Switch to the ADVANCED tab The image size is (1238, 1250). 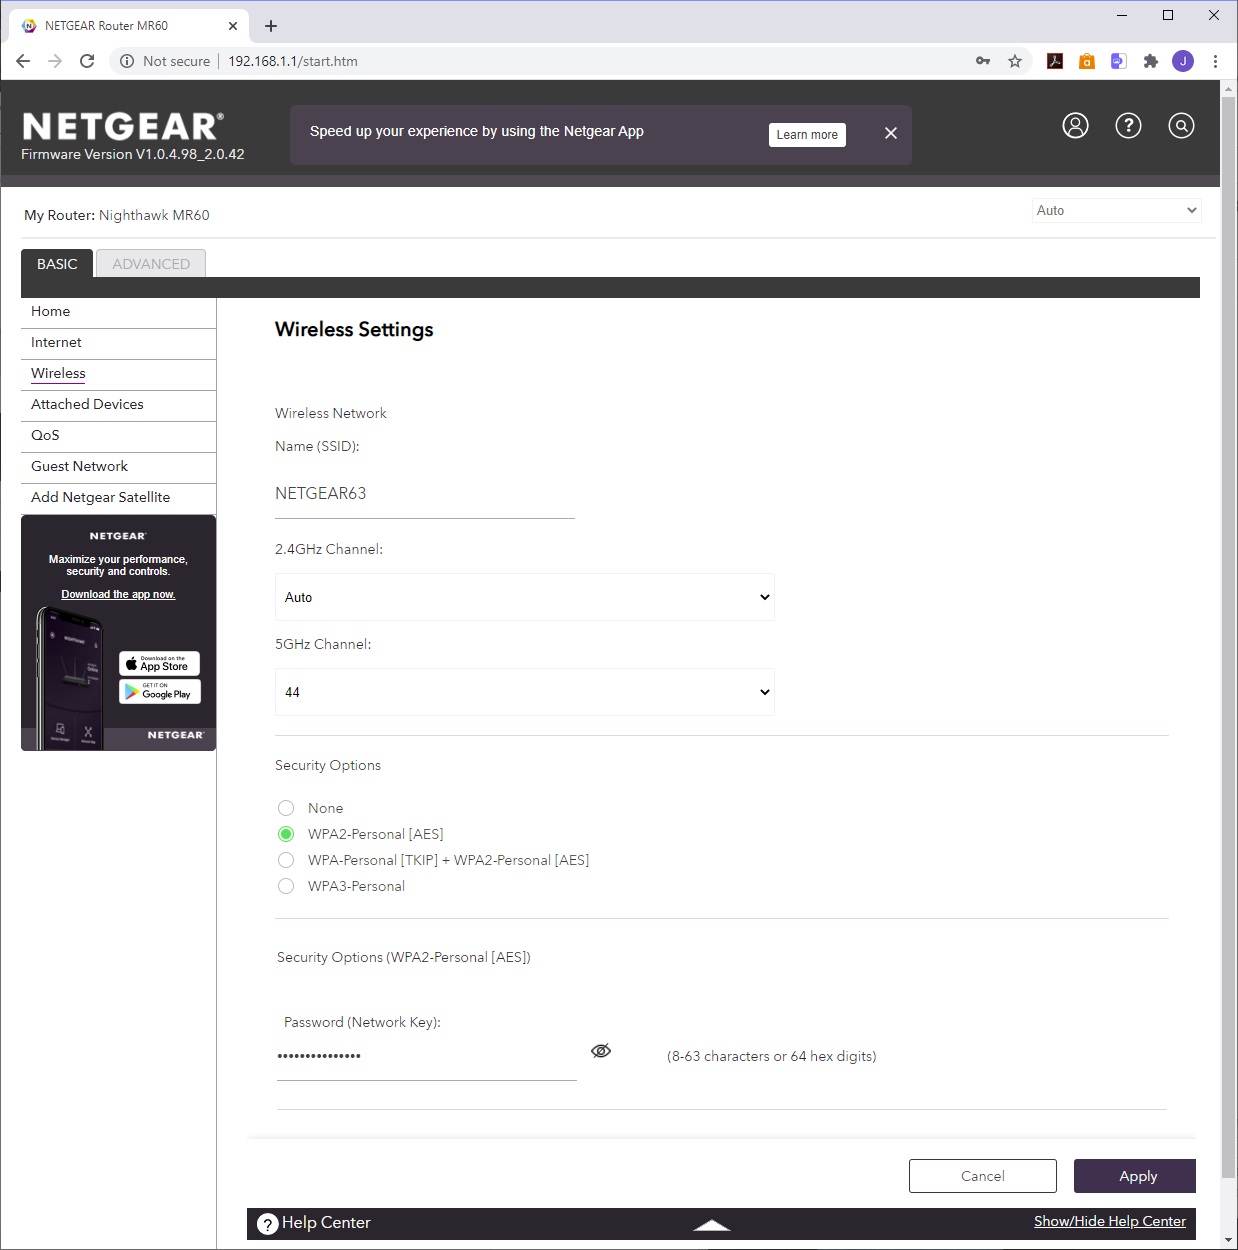[x=151, y=264]
